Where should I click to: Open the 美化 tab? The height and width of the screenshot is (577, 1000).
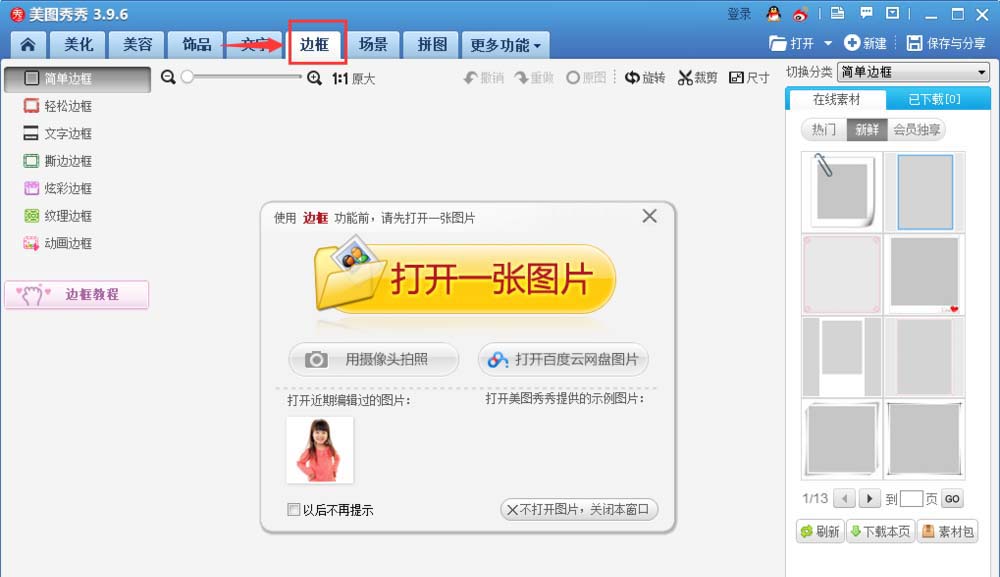pos(78,45)
